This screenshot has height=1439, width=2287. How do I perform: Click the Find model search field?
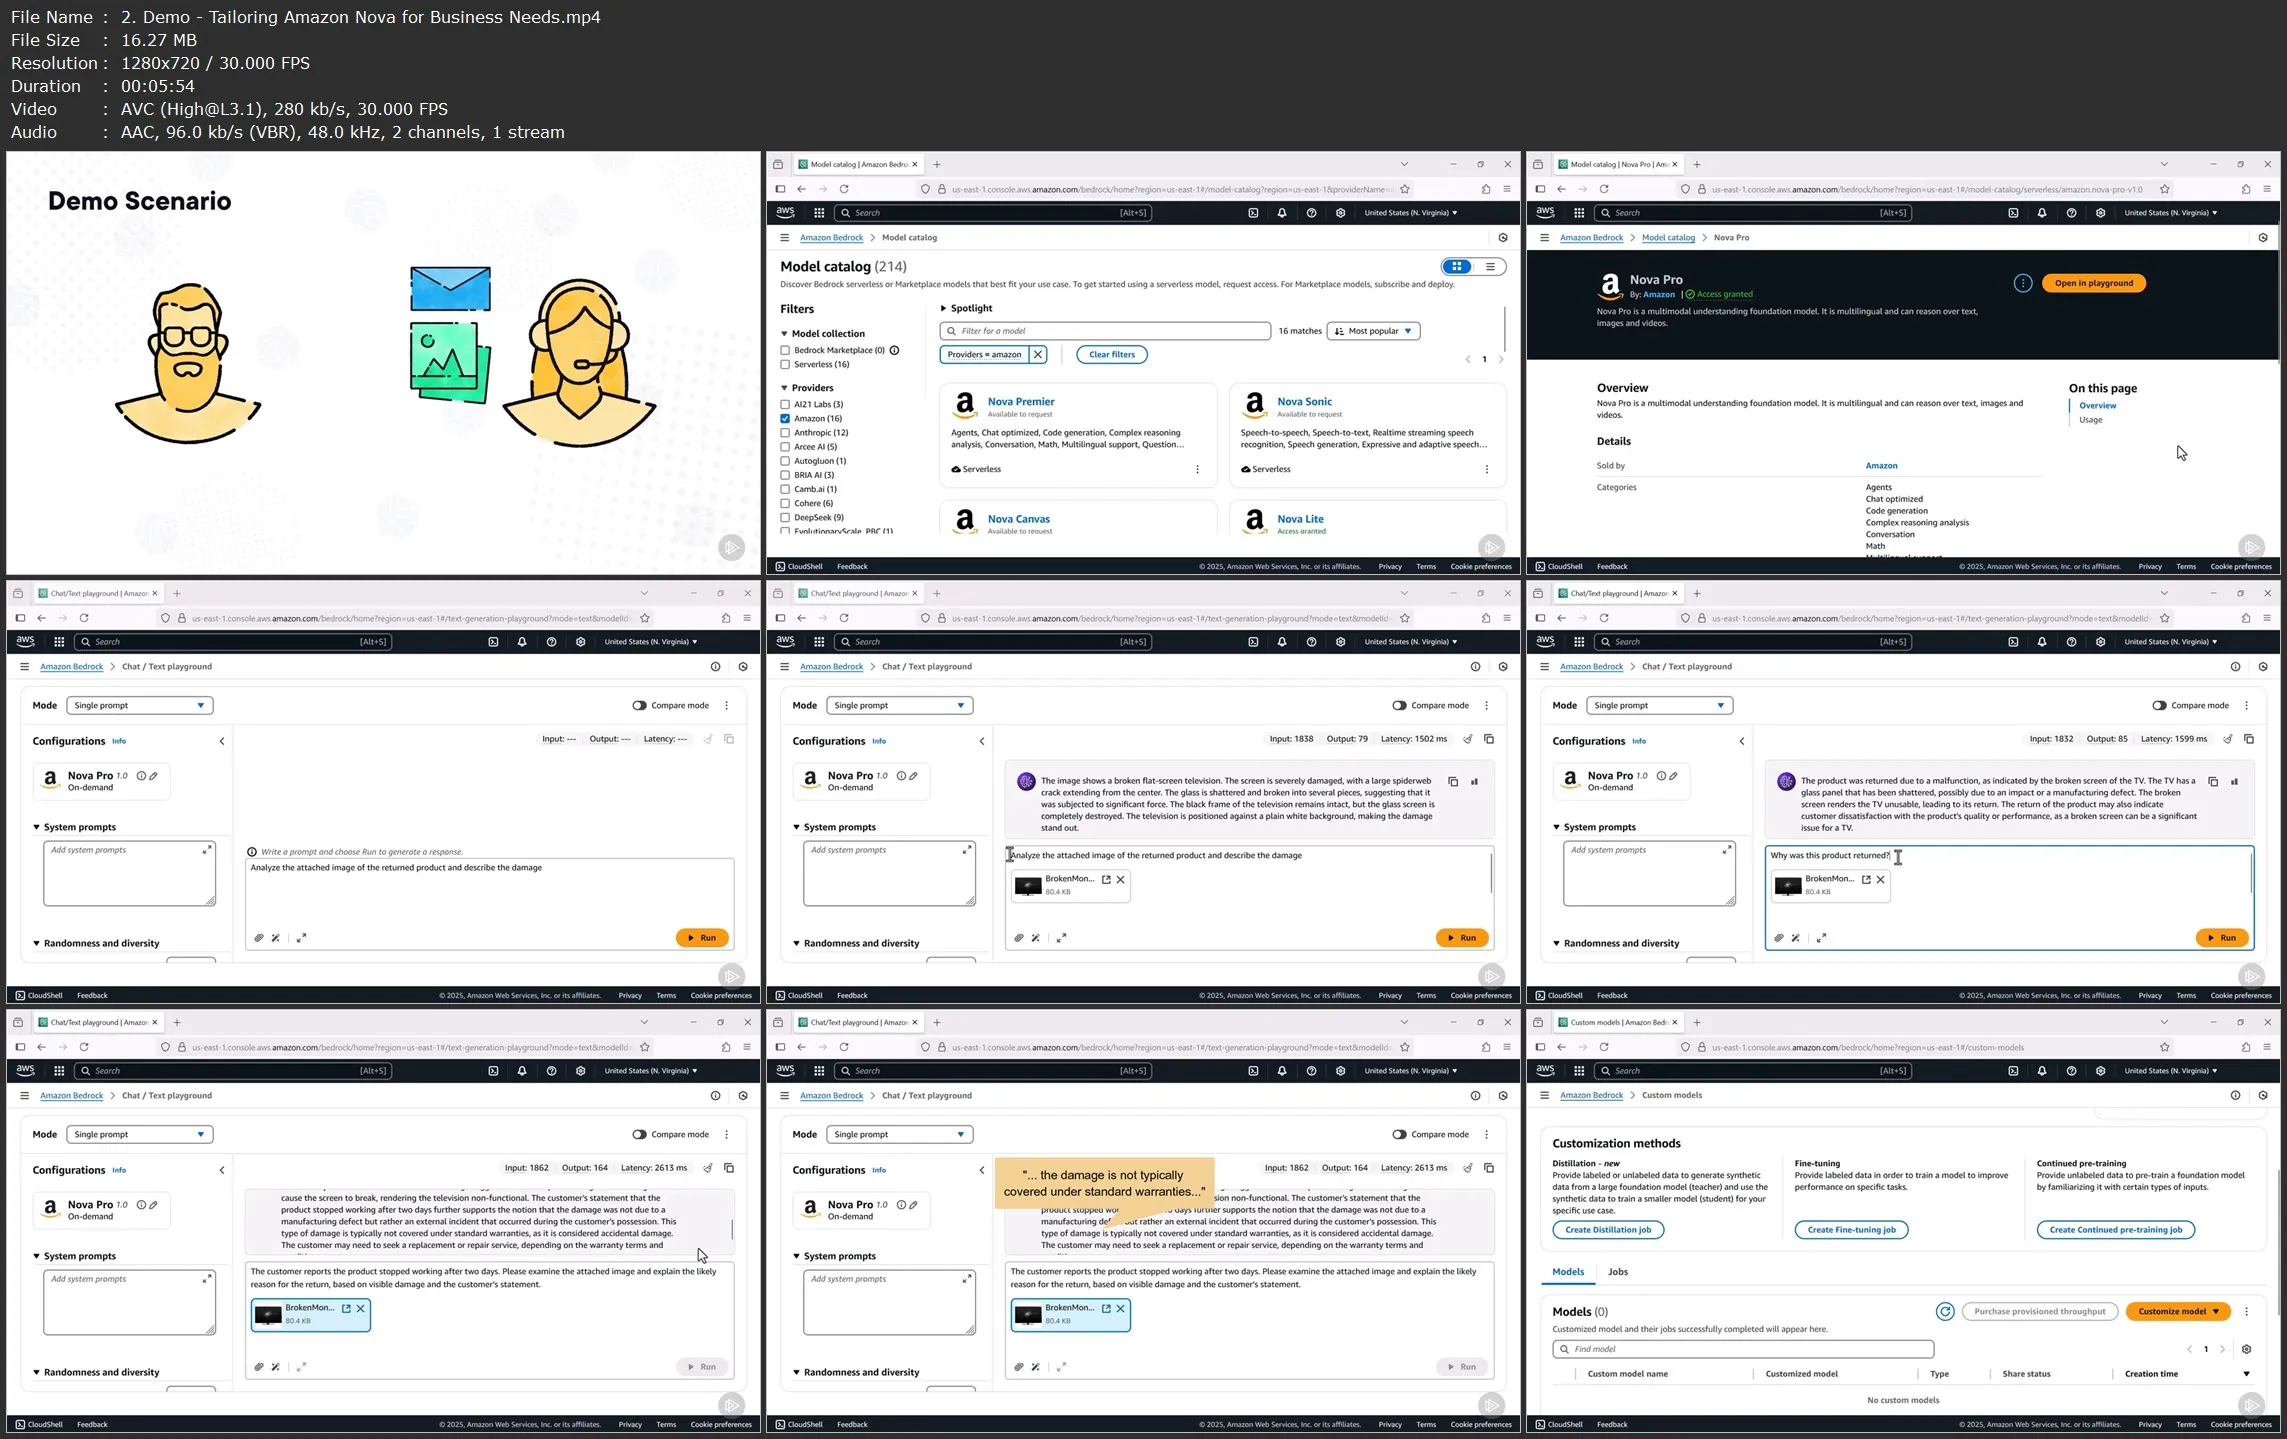pyautogui.click(x=1743, y=1349)
